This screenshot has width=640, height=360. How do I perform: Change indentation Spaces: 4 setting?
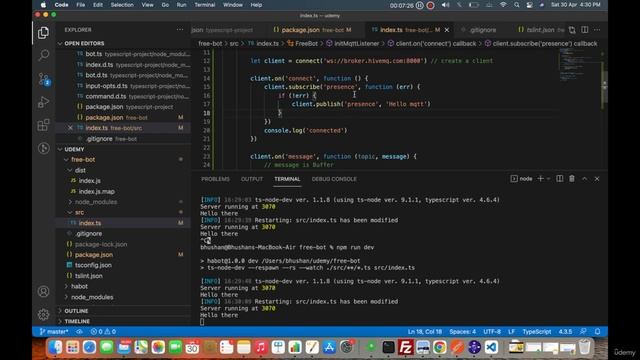(462, 331)
